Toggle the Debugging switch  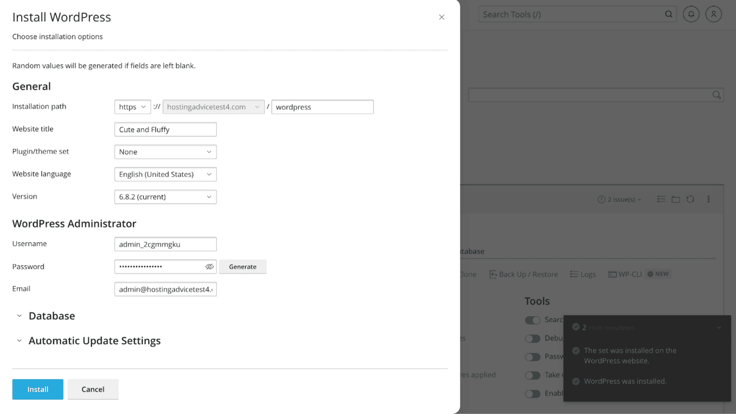[x=533, y=338]
